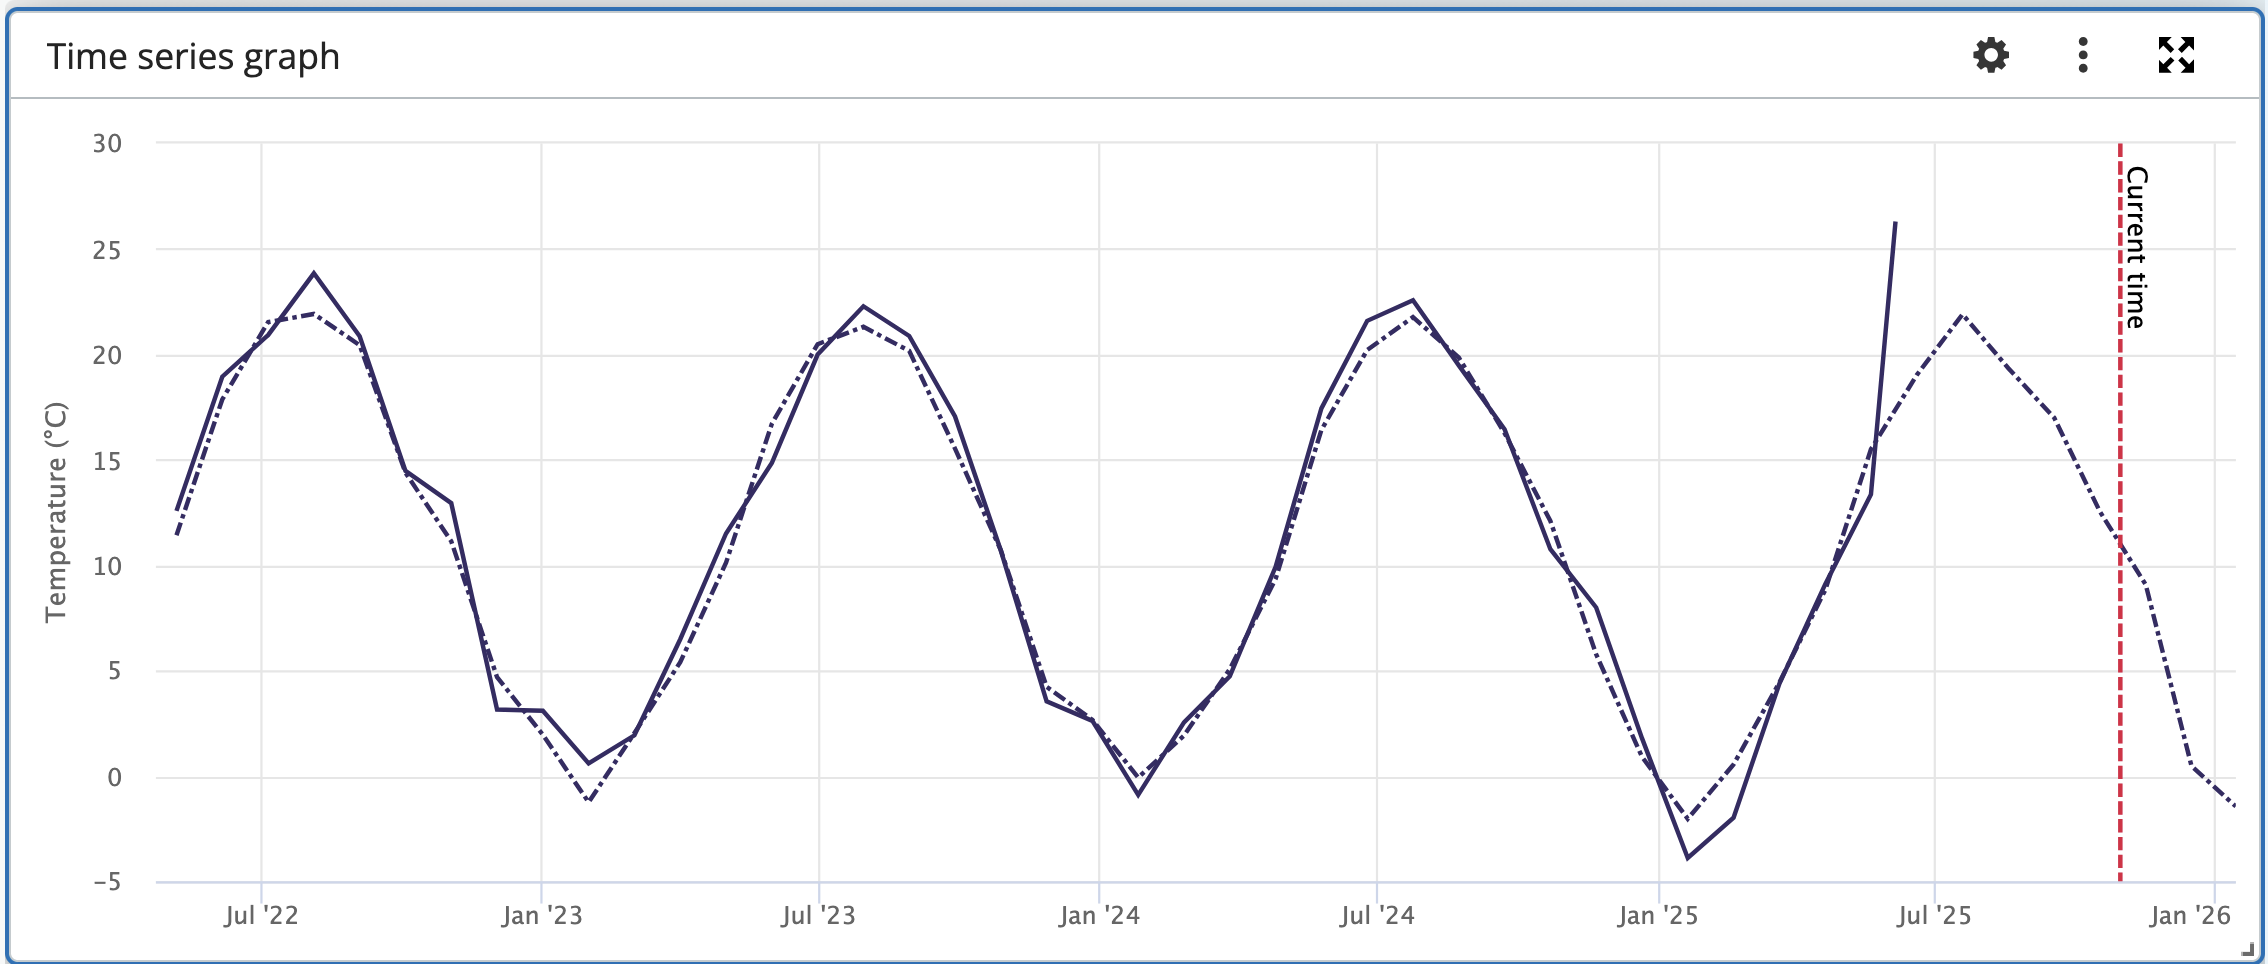Image resolution: width=2268 pixels, height=964 pixels.
Task: Click the 30 value on y-axis
Action: pos(107,142)
